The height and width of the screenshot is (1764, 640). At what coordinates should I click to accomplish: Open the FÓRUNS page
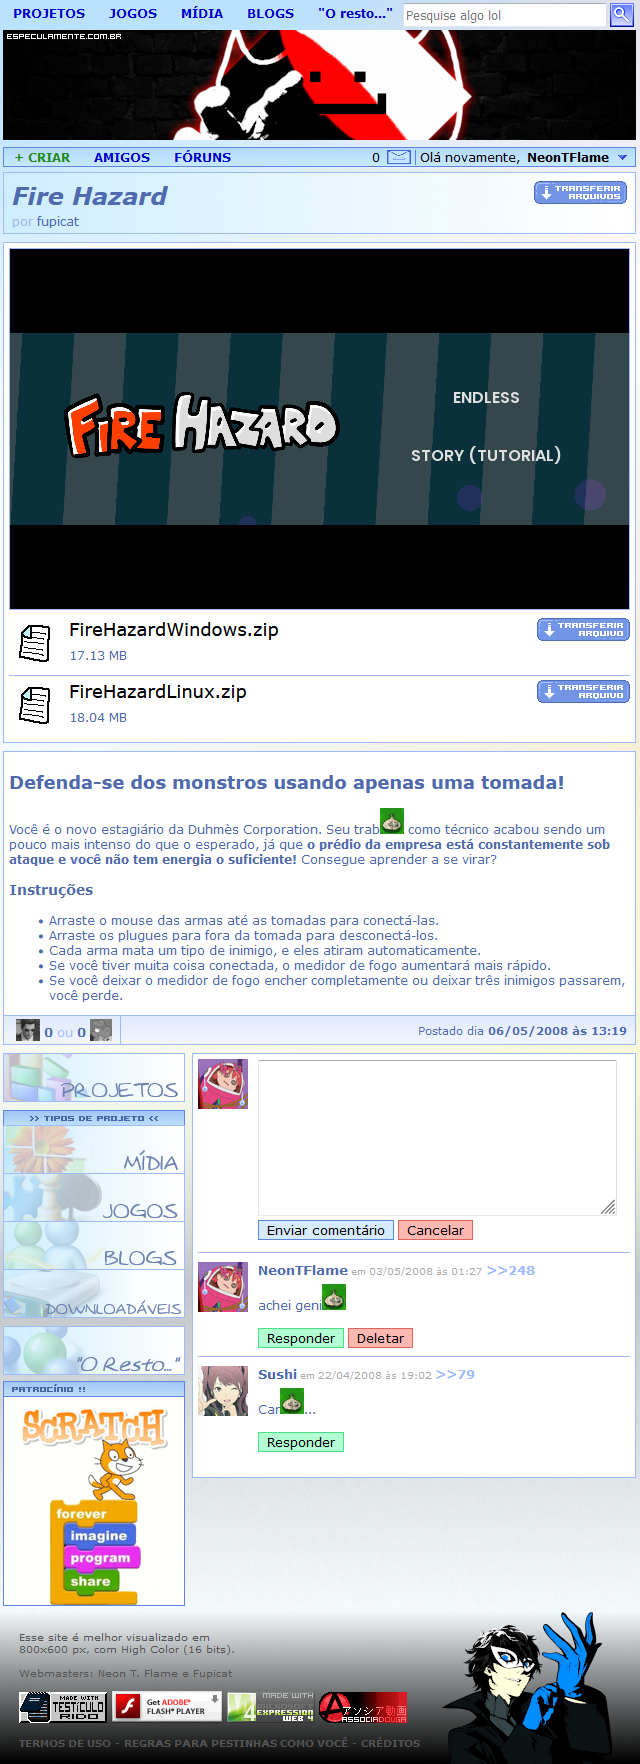tap(203, 157)
